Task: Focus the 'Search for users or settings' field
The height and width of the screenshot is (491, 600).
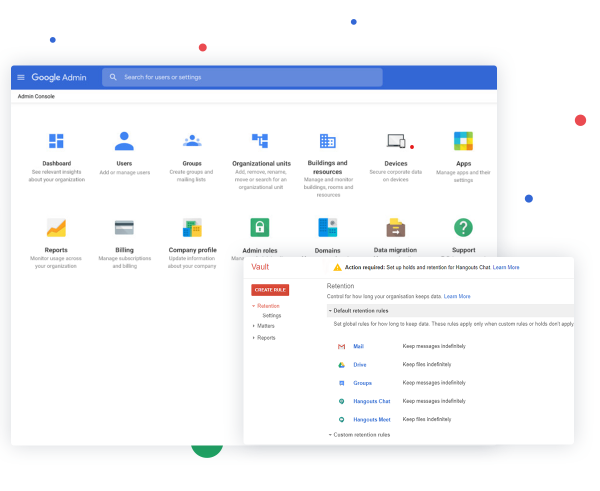Action: point(242,77)
